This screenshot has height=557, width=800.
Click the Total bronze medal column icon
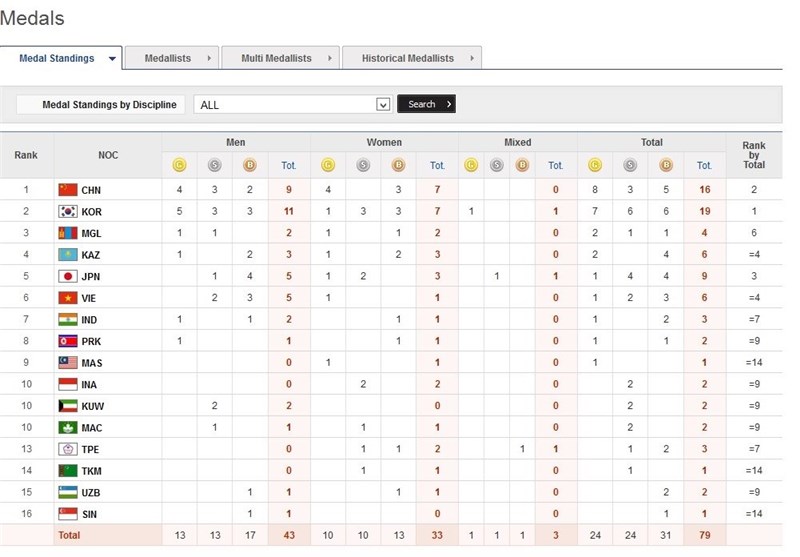pyautogui.click(x=666, y=165)
